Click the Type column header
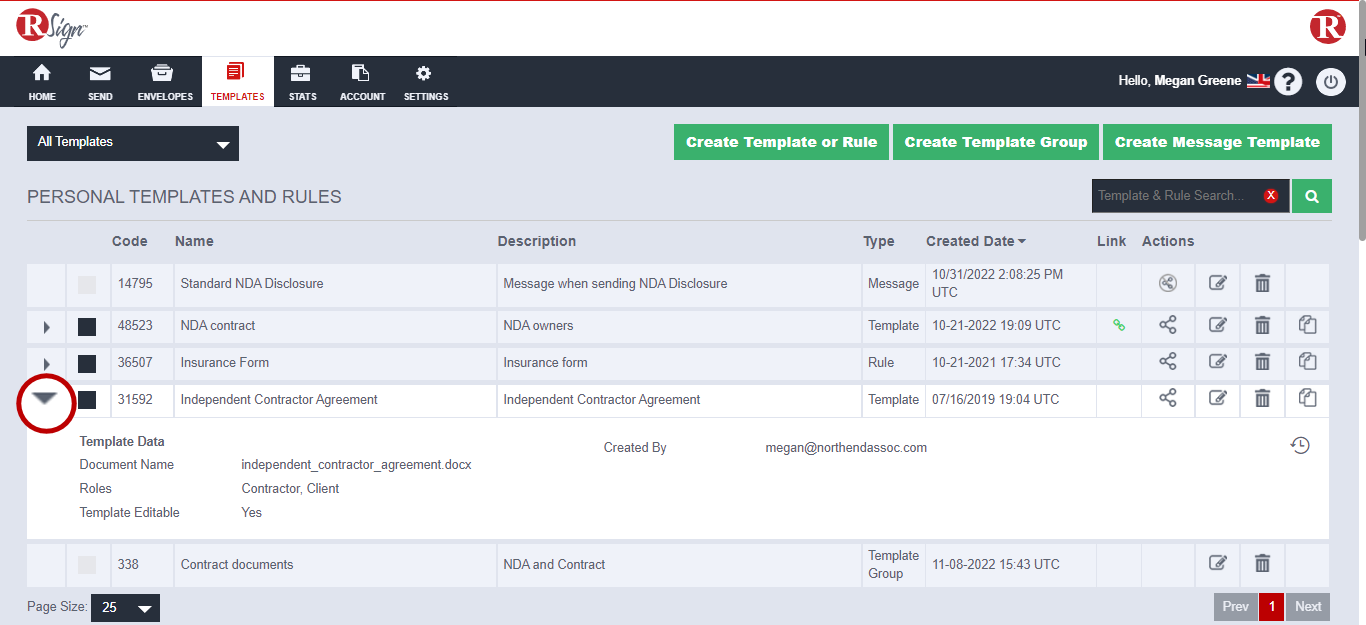1366x625 pixels. coord(879,241)
